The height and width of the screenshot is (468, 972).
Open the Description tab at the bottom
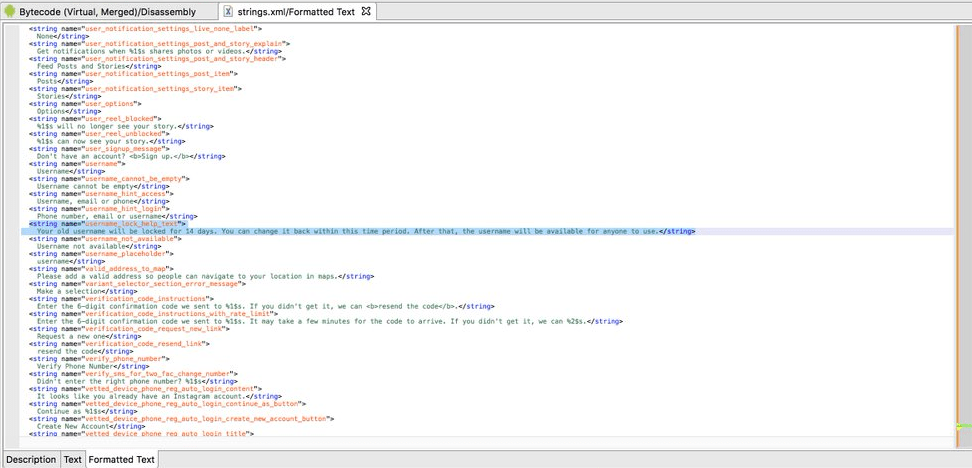tap(31, 459)
